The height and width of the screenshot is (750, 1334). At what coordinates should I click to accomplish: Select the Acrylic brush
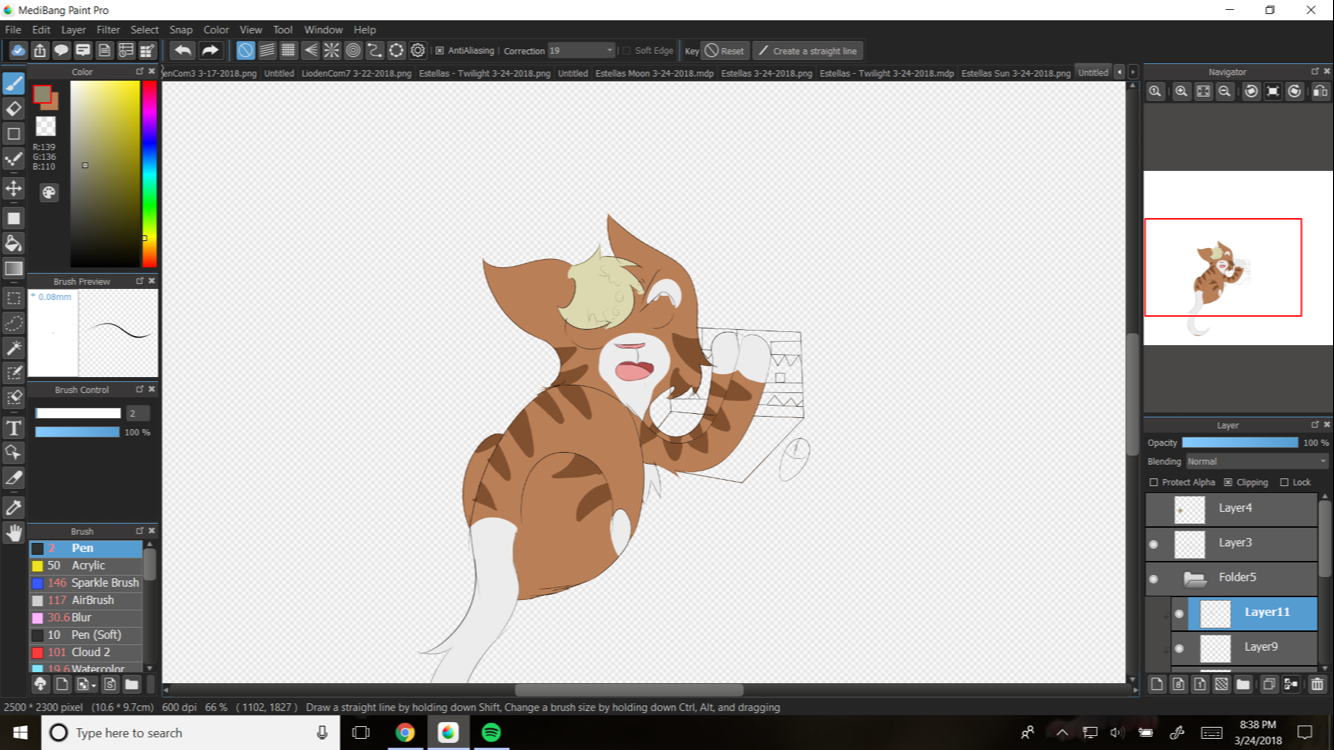click(86, 566)
